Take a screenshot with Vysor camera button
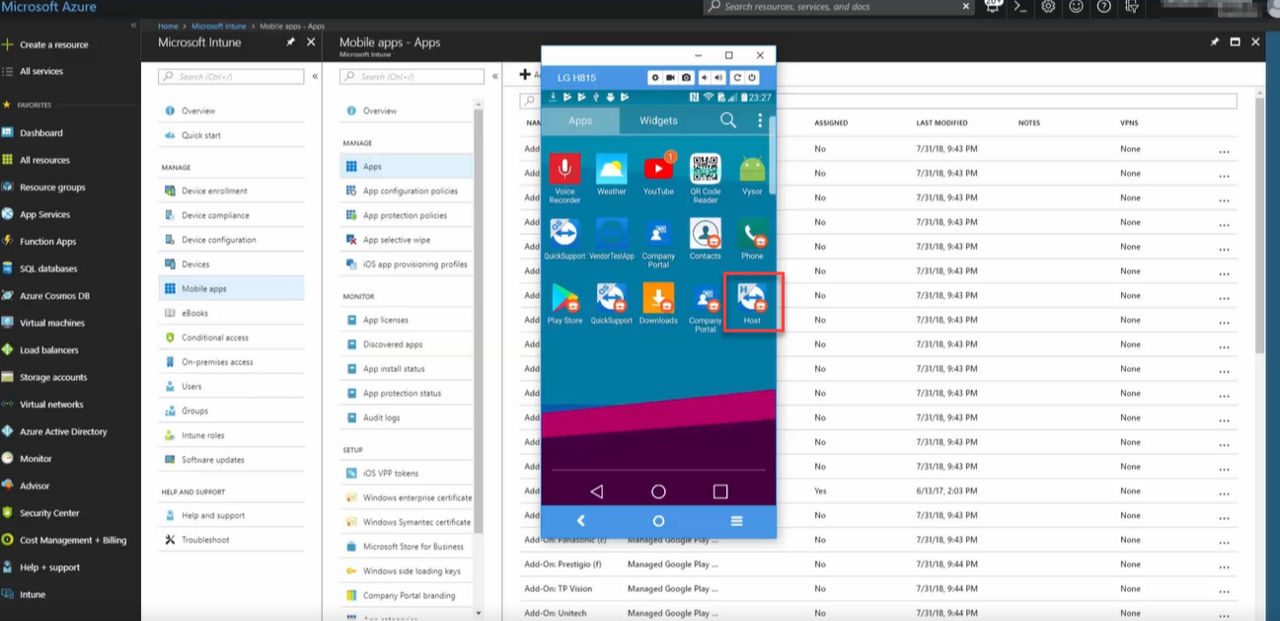 (x=686, y=78)
